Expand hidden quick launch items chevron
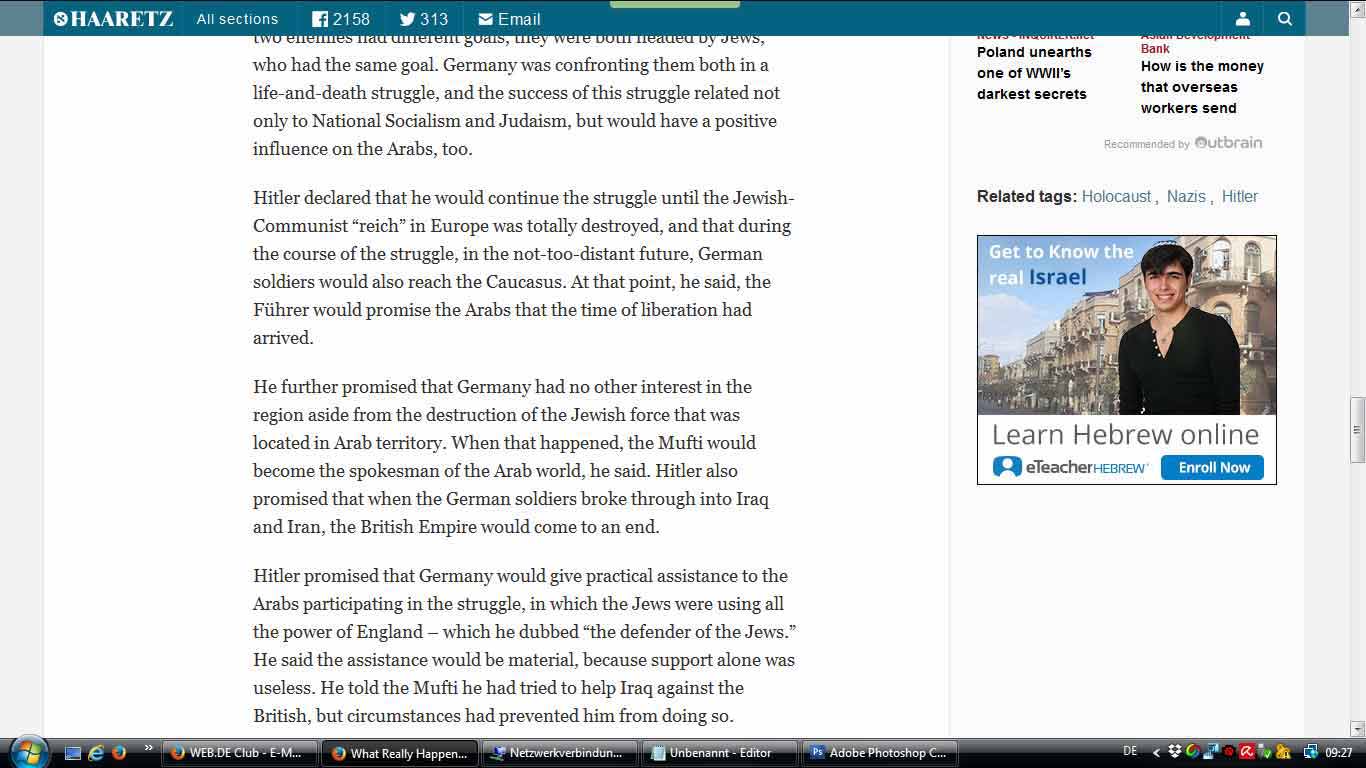The width and height of the screenshot is (1366, 768). point(149,748)
